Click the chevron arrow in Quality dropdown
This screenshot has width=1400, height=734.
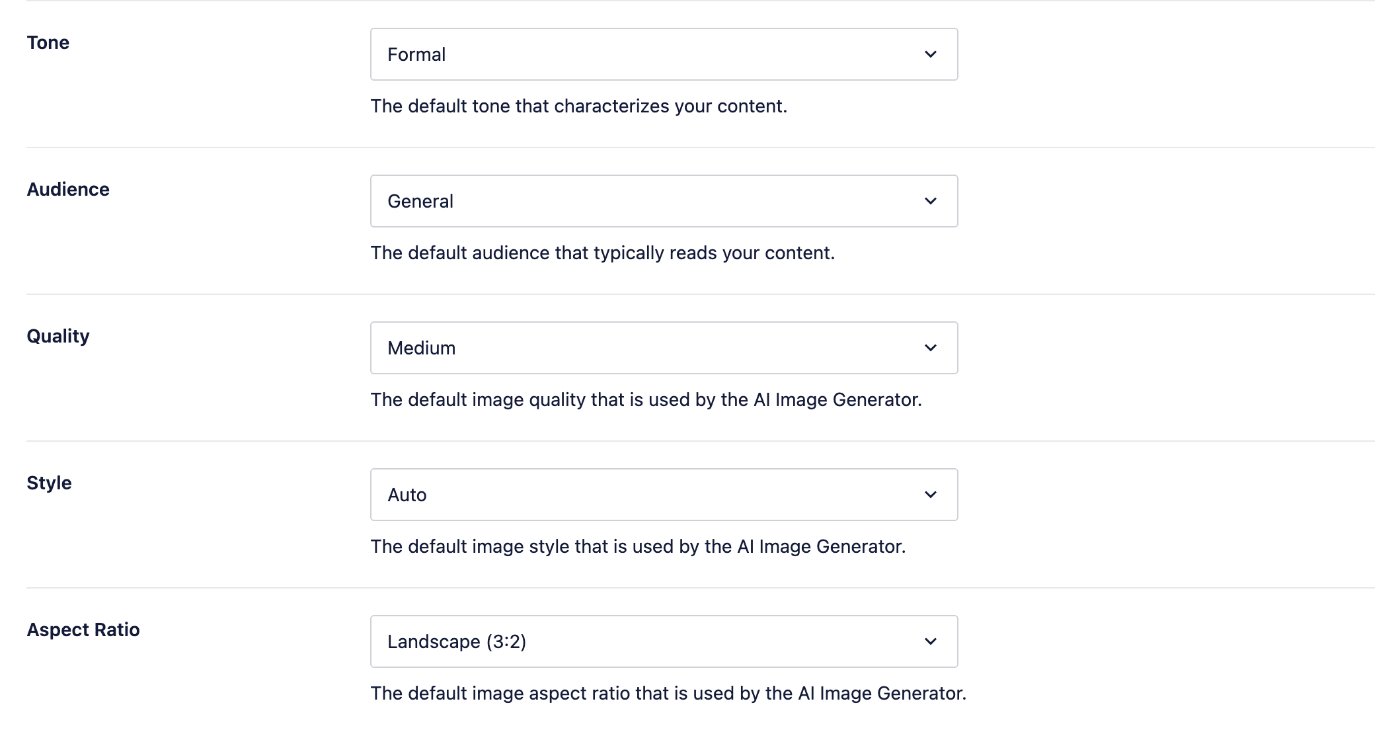[x=931, y=348]
